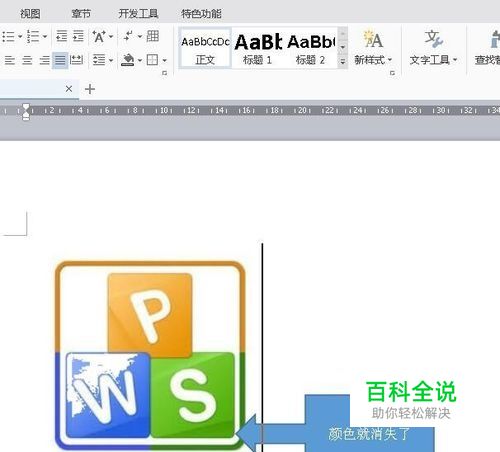Click the ruler indent marker
Viewport: 500px width, 452px height.
click(26, 111)
